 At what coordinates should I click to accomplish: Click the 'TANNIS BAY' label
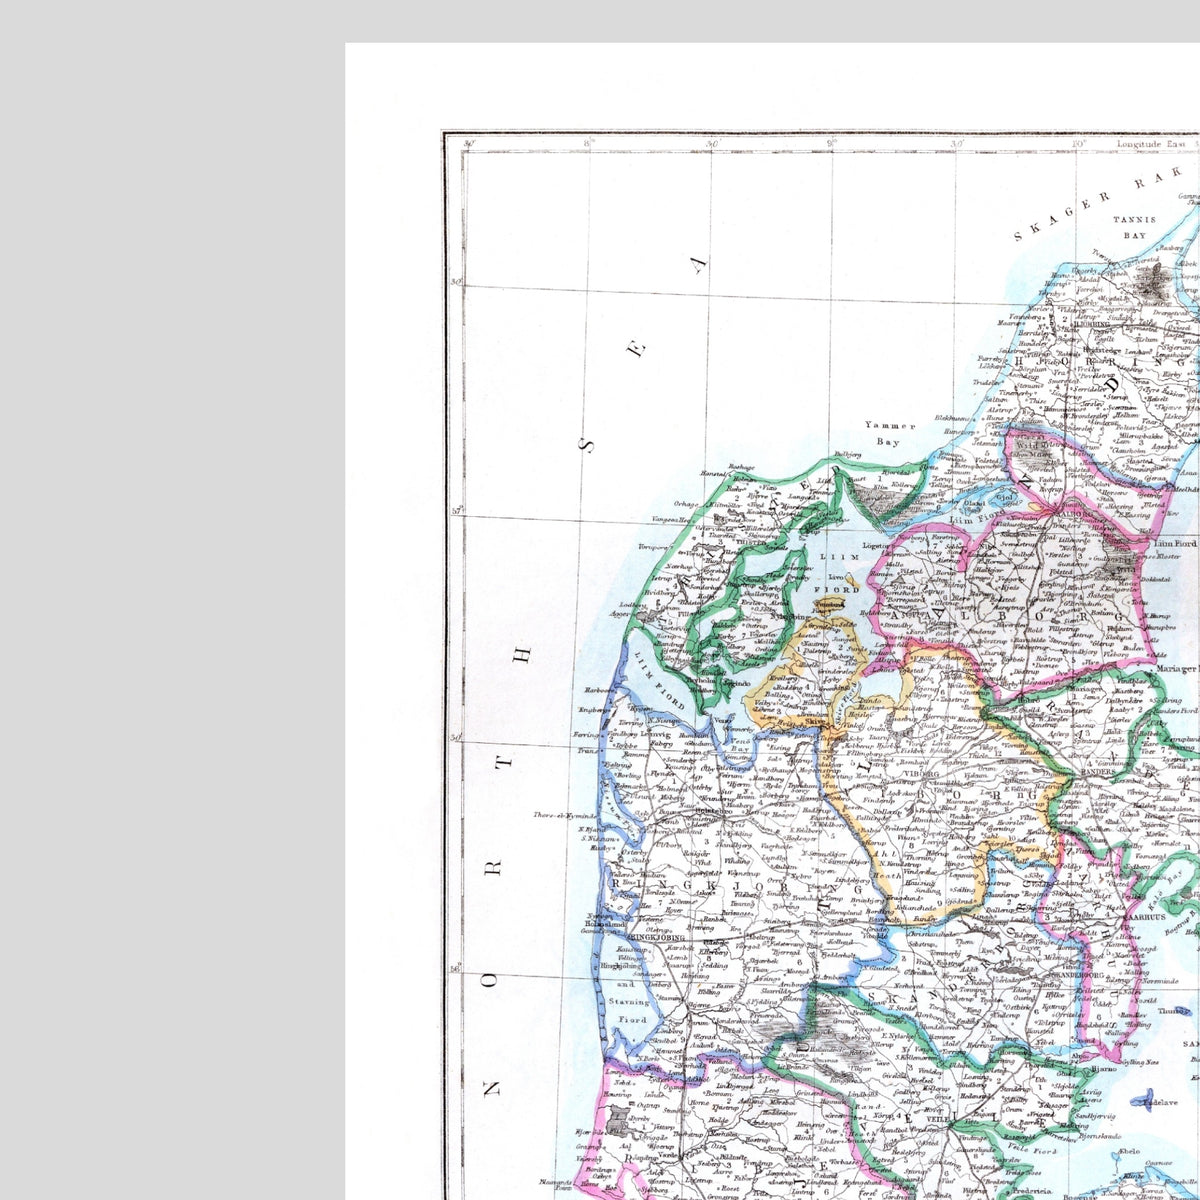coord(1134,227)
